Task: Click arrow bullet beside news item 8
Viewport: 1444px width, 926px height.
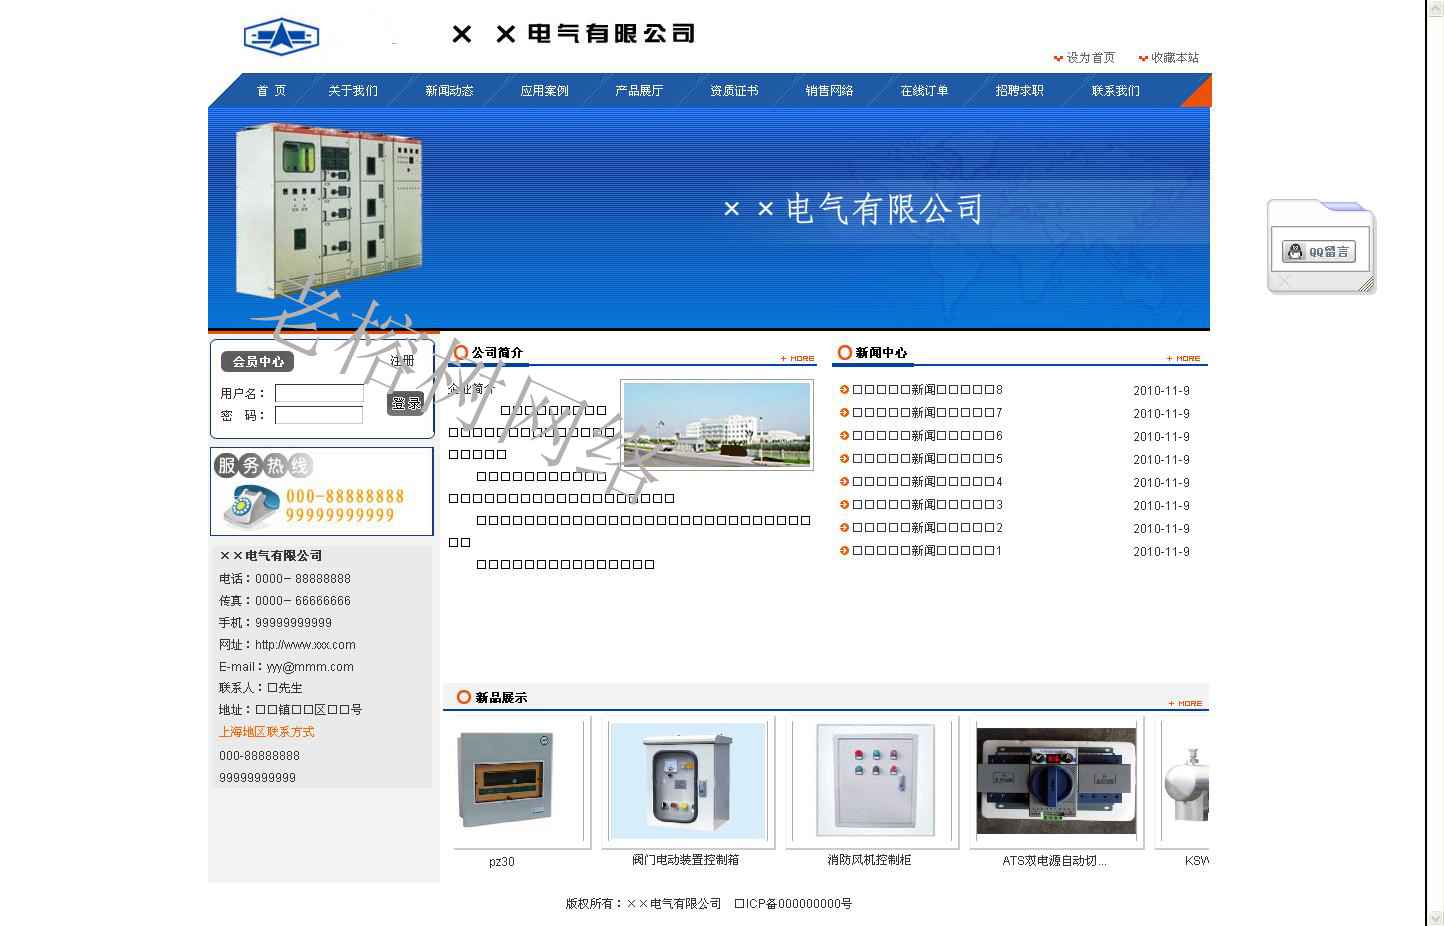Action: click(844, 390)
